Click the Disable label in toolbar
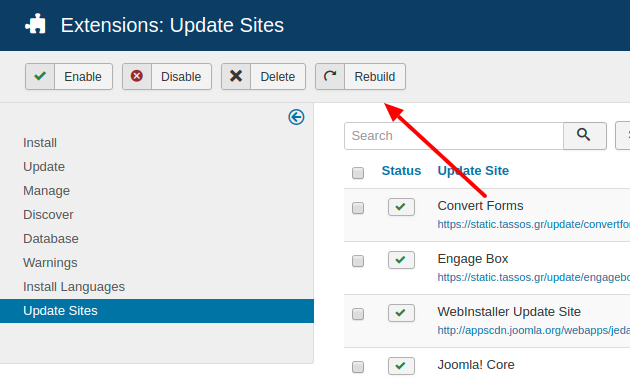The image size is (630, 379). pyautogui.click(x=181, y=77)
